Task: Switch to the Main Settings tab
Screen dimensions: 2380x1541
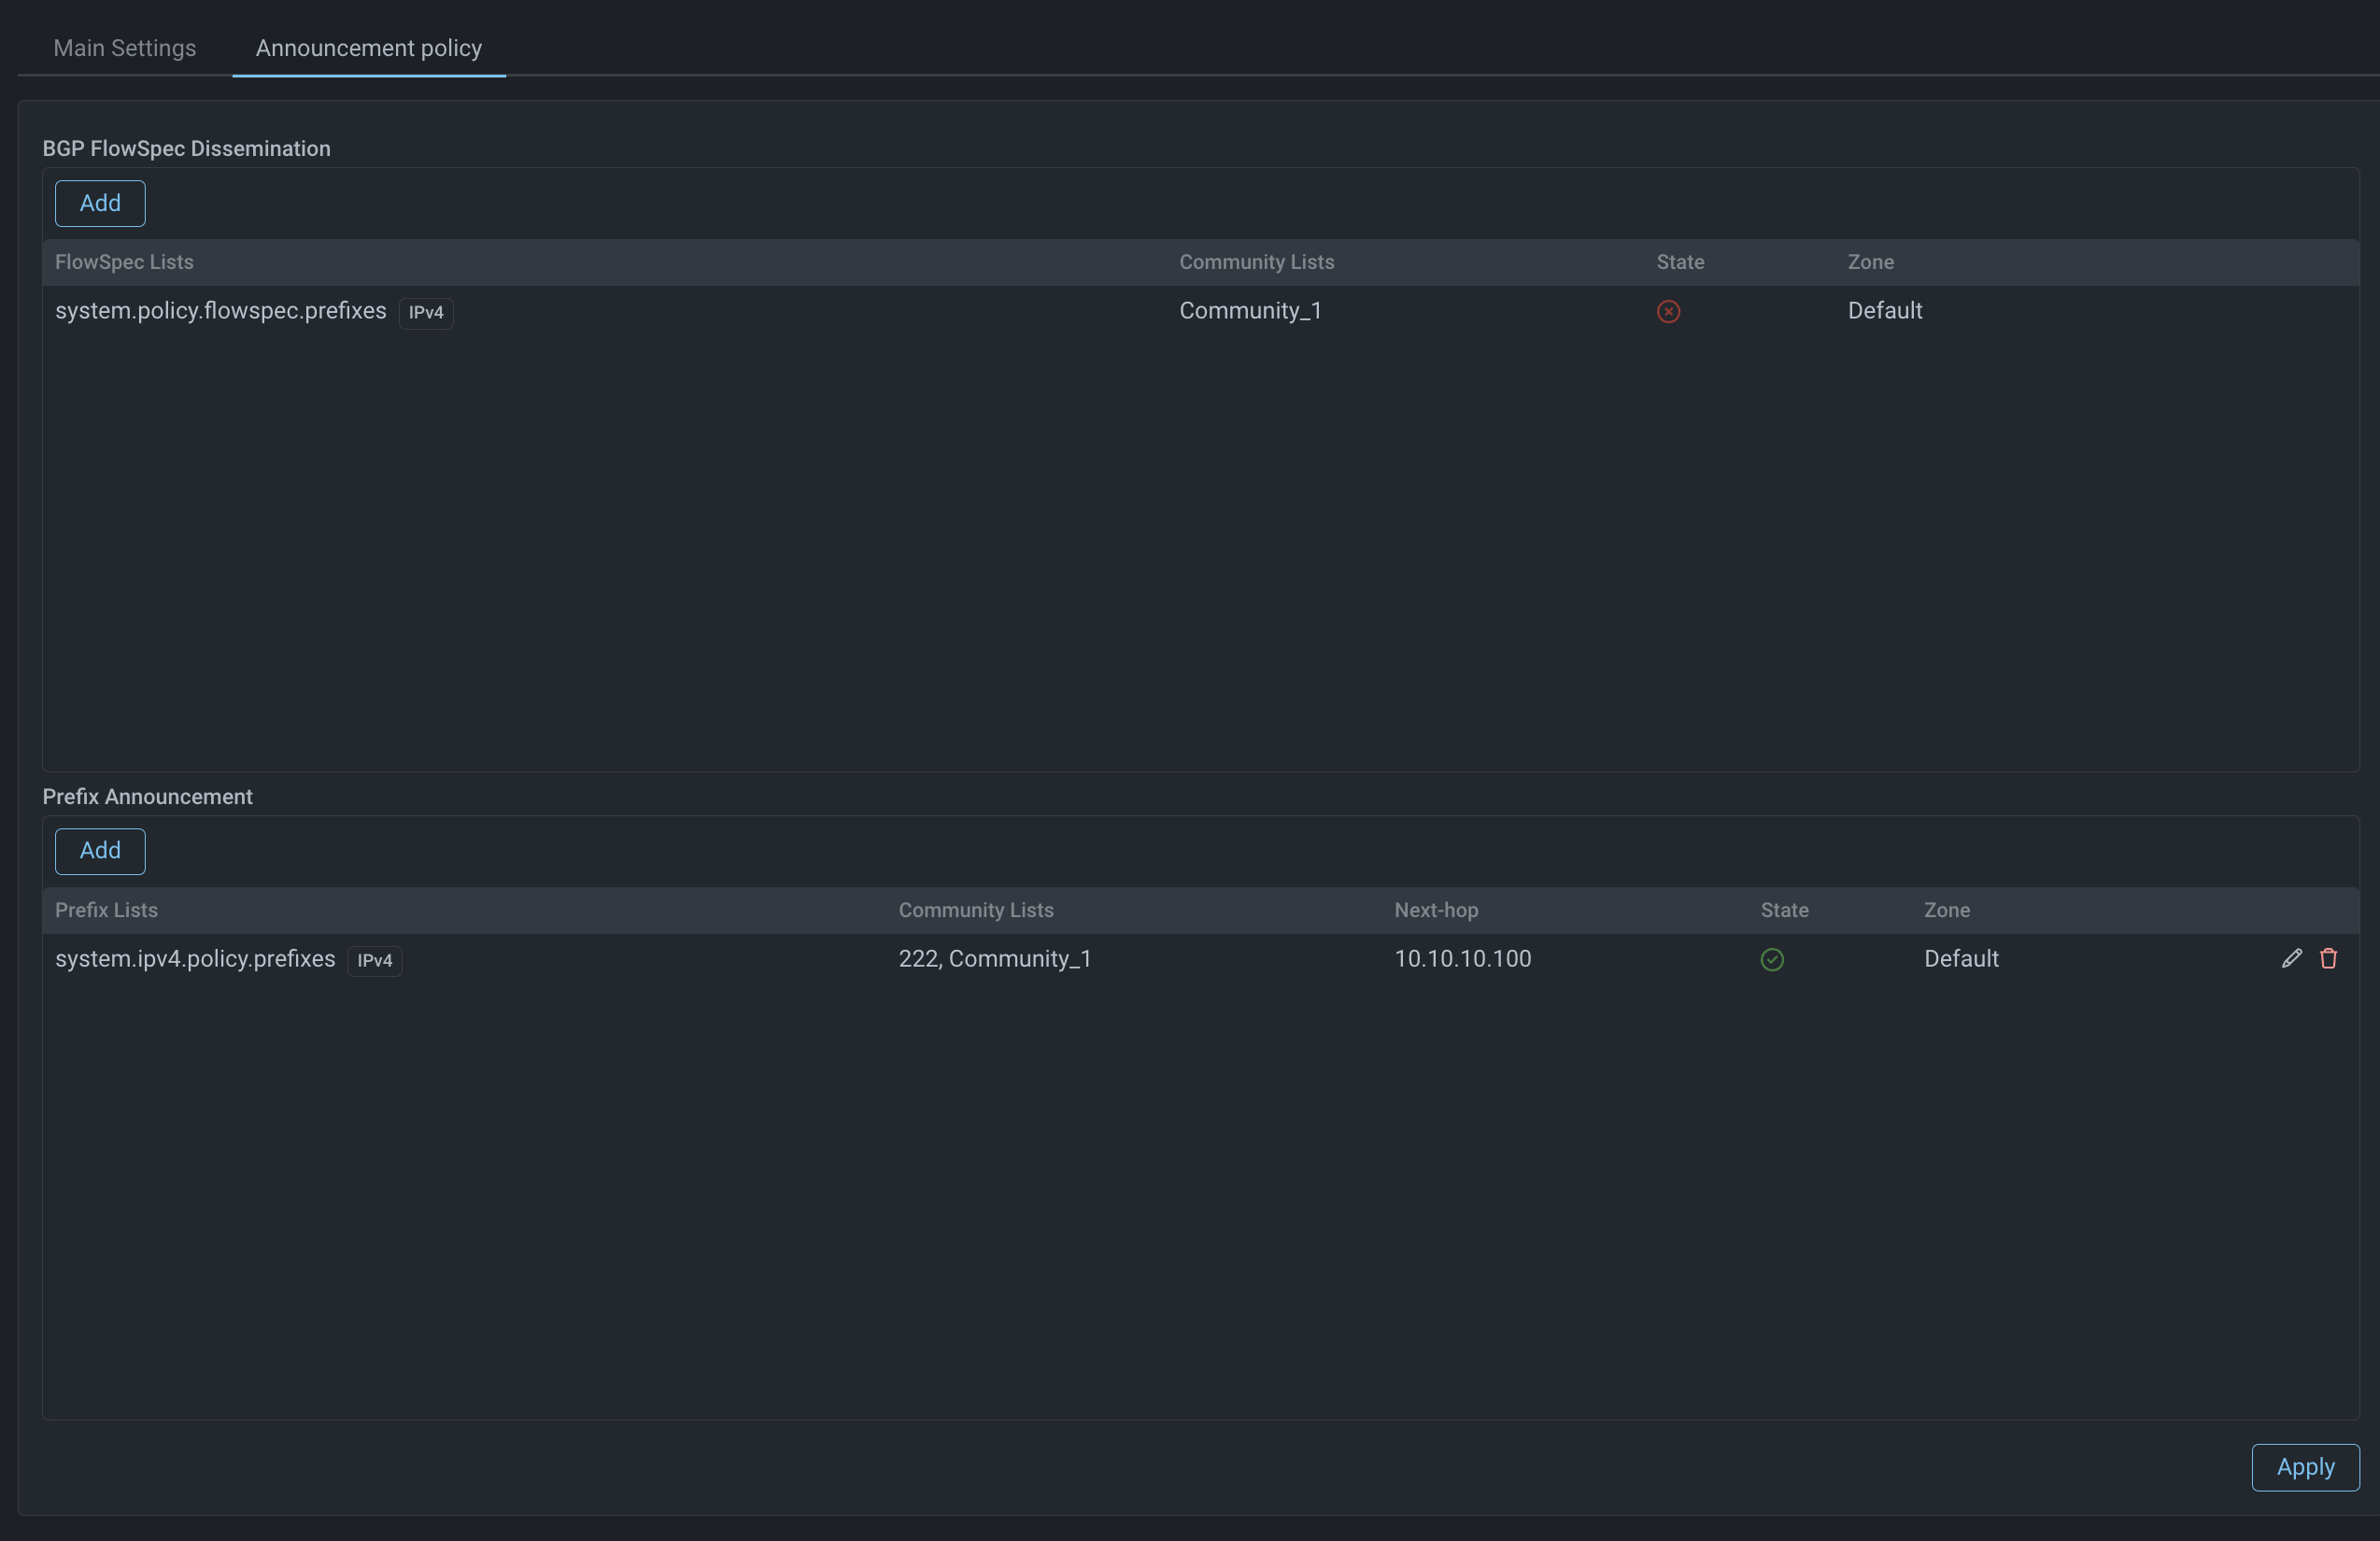Action: (124, 48)
